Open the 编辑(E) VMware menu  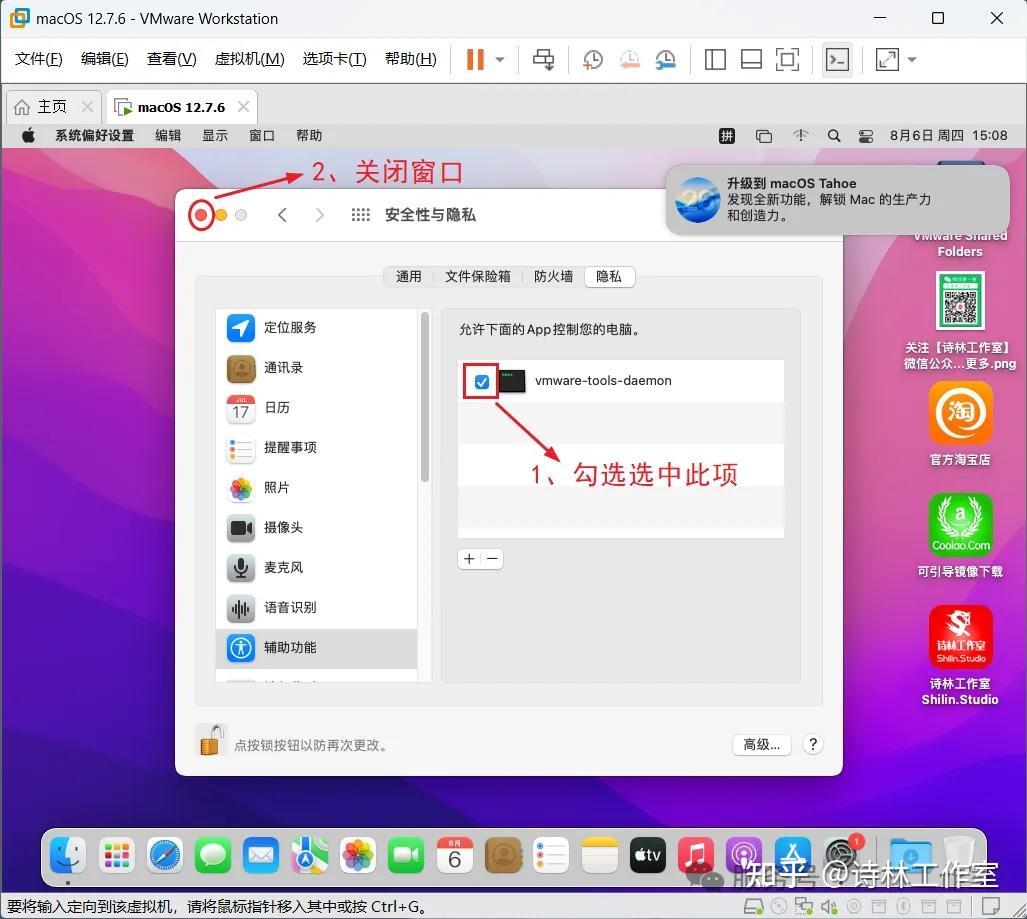(x=105, y=59)
